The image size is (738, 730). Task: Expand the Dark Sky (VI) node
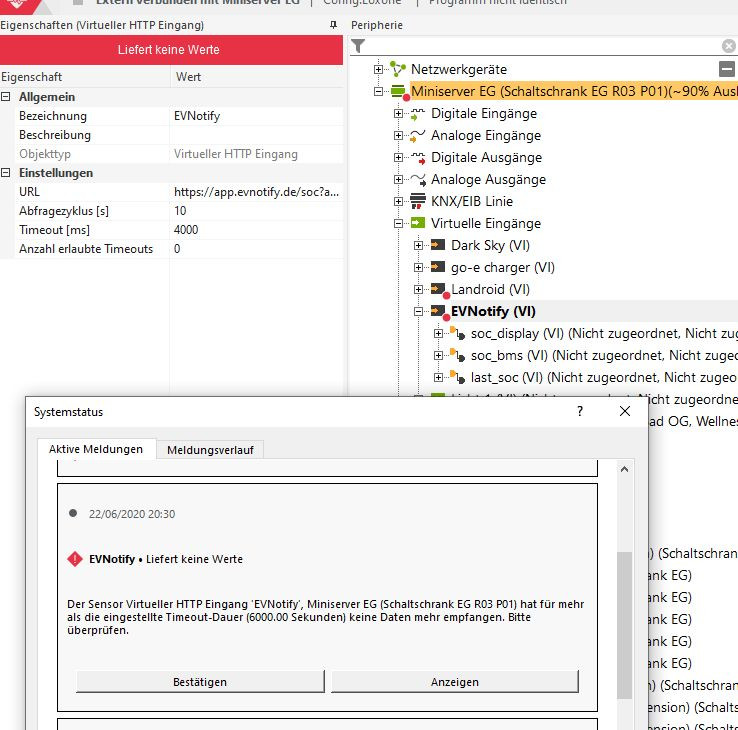pos(418,245)
